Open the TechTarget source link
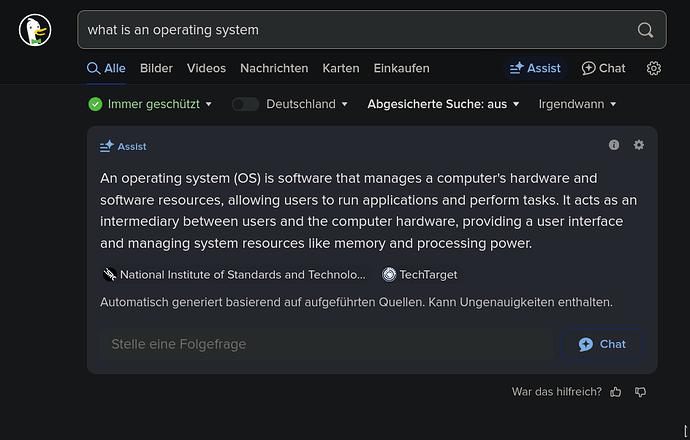690x440 pixels. coord(420,275)
